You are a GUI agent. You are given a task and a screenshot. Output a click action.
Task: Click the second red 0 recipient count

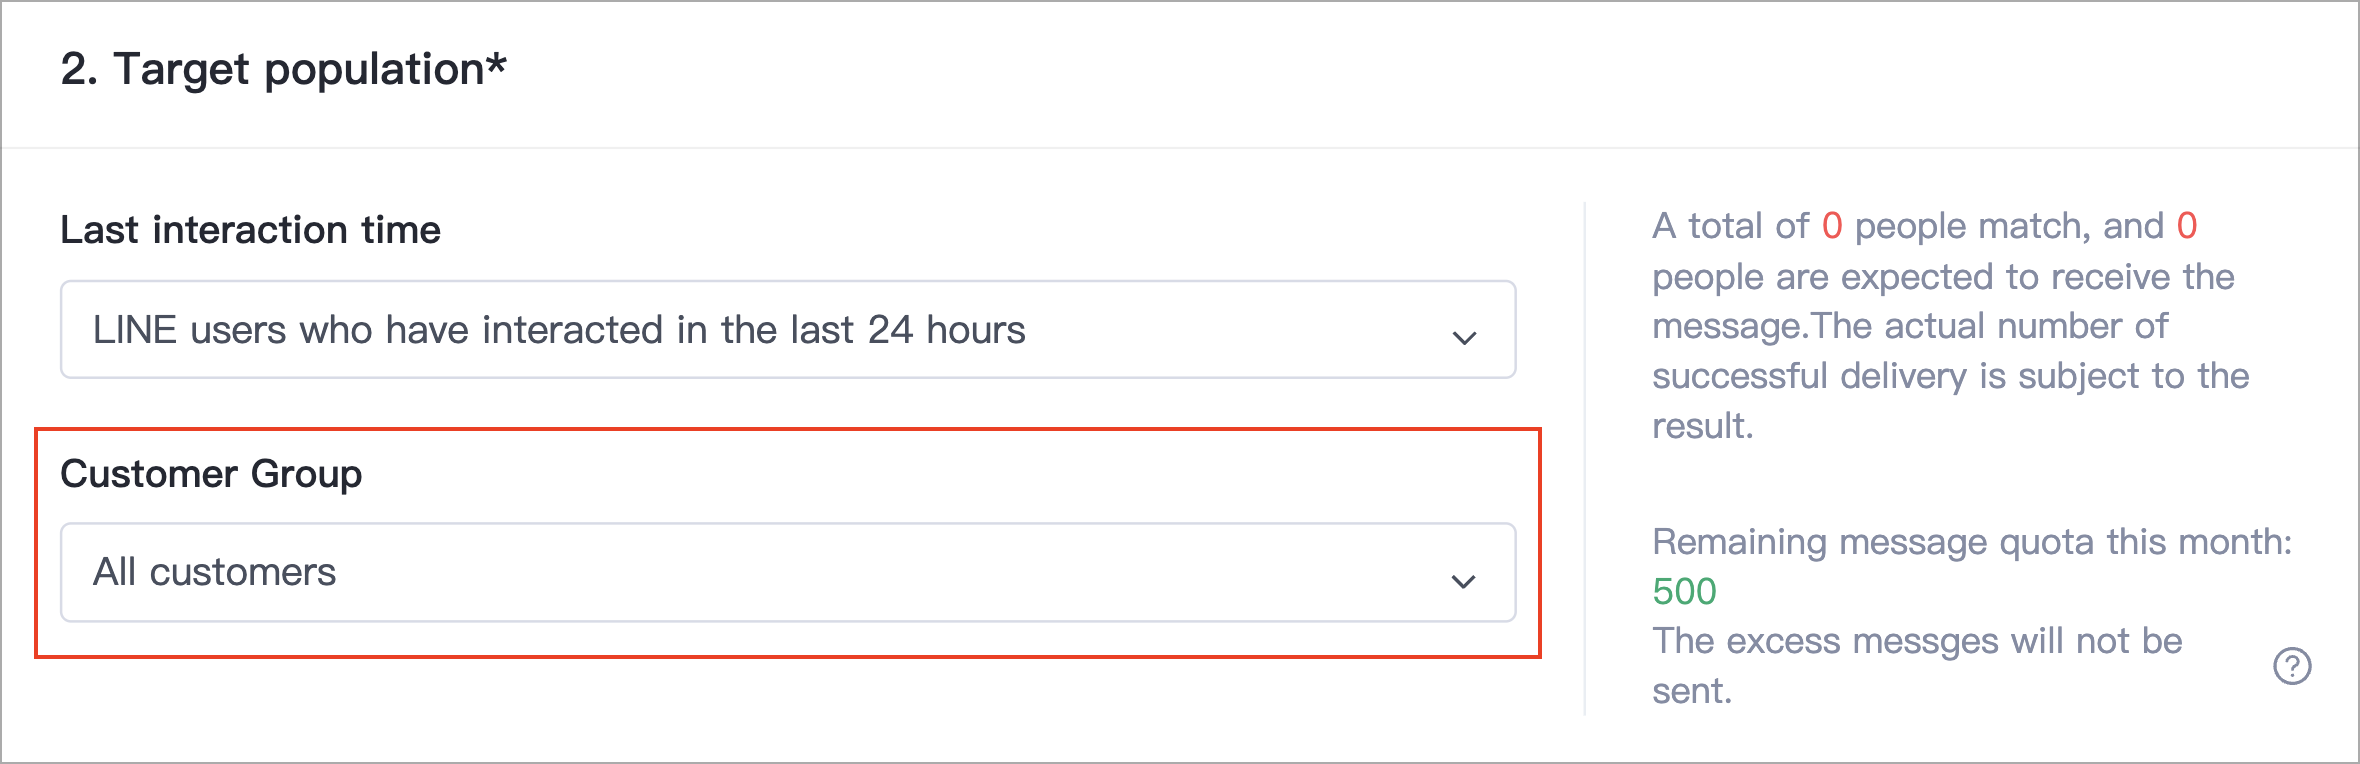(2187, 226)
